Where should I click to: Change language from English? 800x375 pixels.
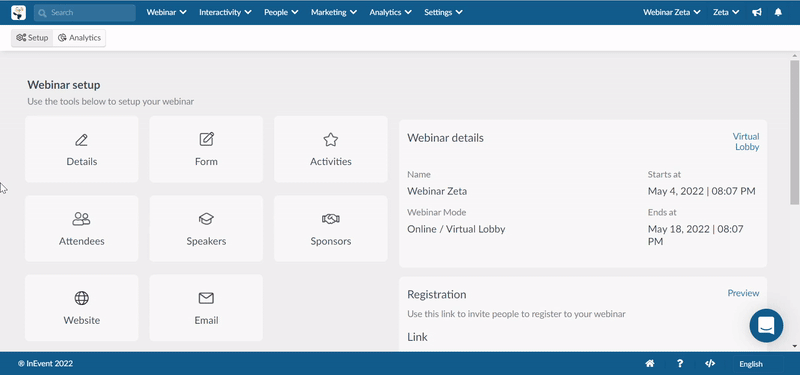(751, 364)
